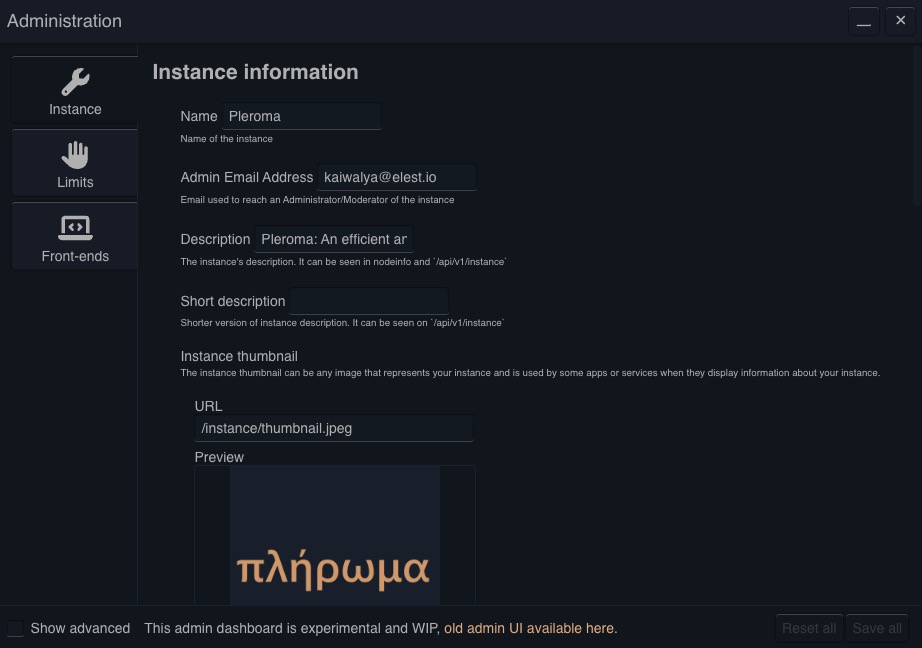Click the Front-ends laptop code icon
Image resolution: width=922 pixels, height=648 pixels.
74,228
